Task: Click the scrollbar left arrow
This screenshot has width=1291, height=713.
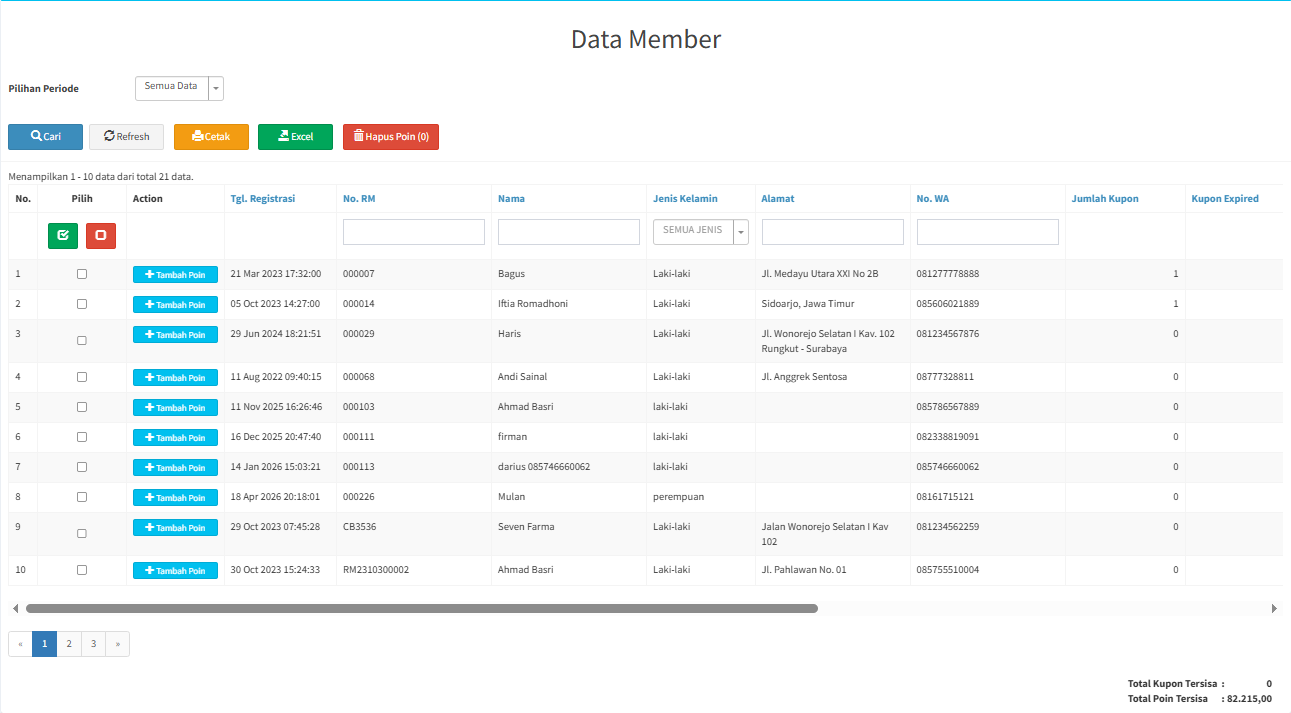Action: coord(15,608)
